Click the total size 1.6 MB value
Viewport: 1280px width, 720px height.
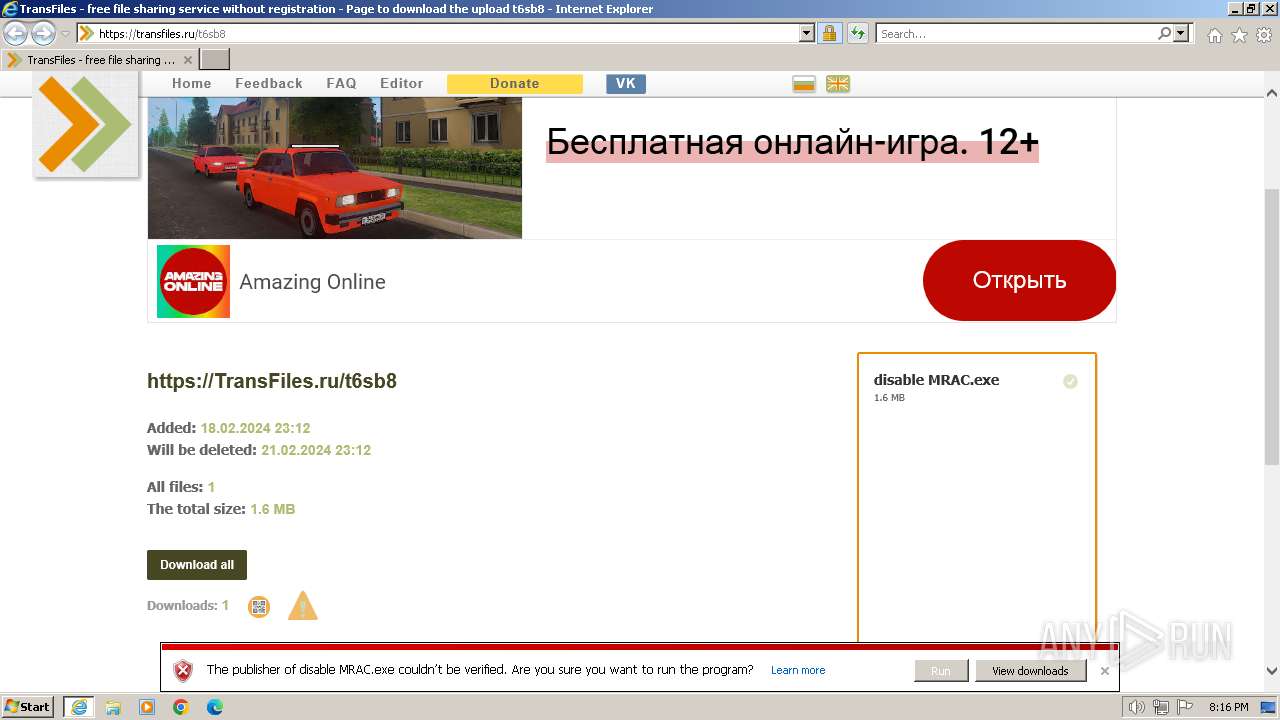[x=272, y=509]
